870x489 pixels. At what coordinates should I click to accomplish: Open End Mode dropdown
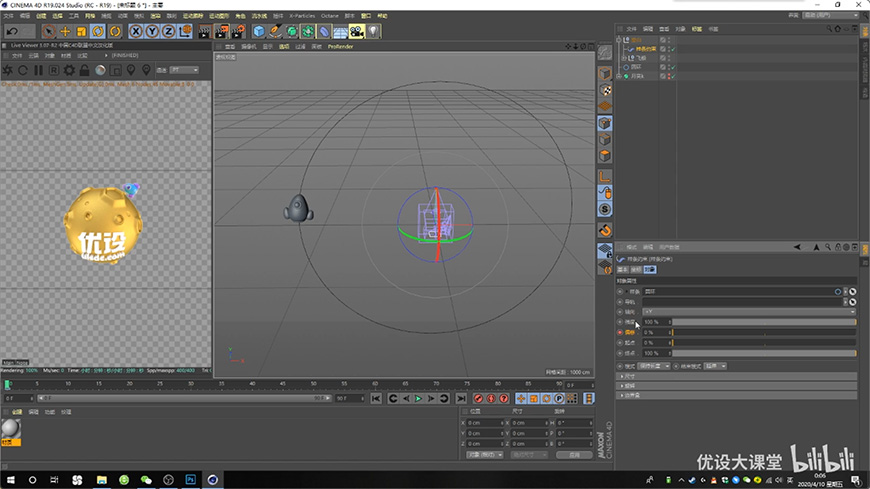pos(715,366)
